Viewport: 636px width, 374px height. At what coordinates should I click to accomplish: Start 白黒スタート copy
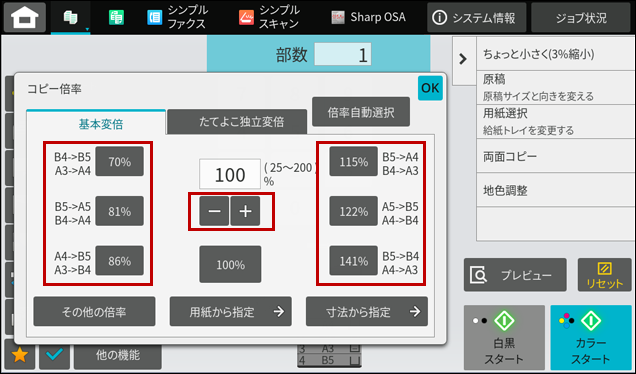pos(504,338)
